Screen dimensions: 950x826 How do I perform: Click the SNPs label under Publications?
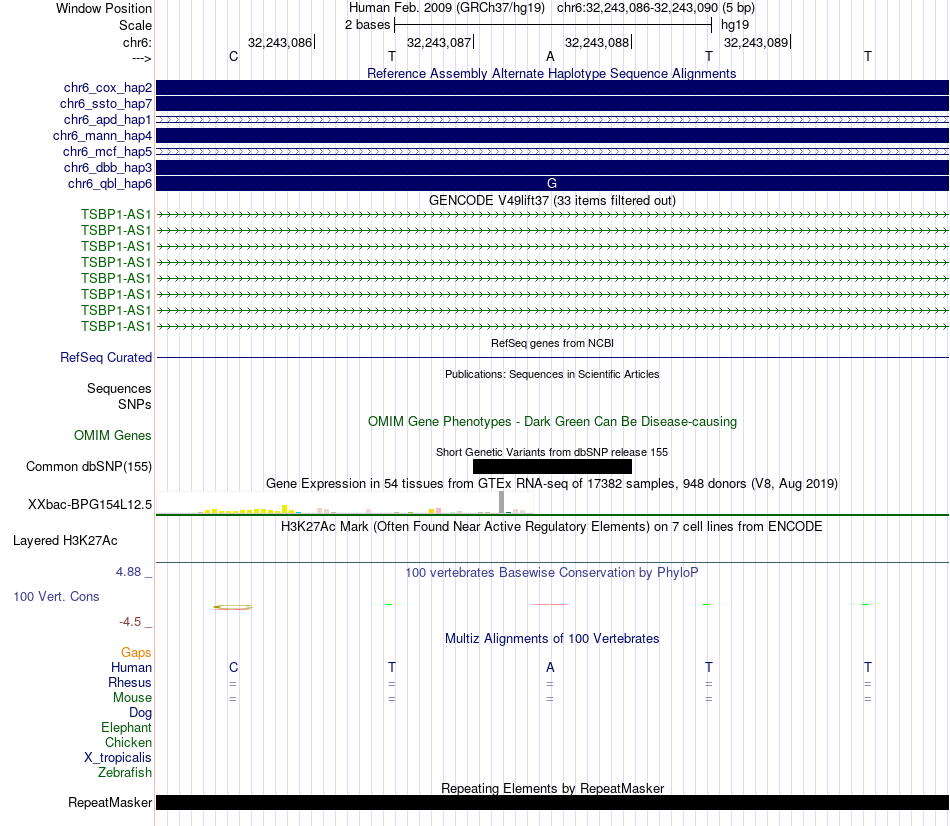(x=135, y=404)
